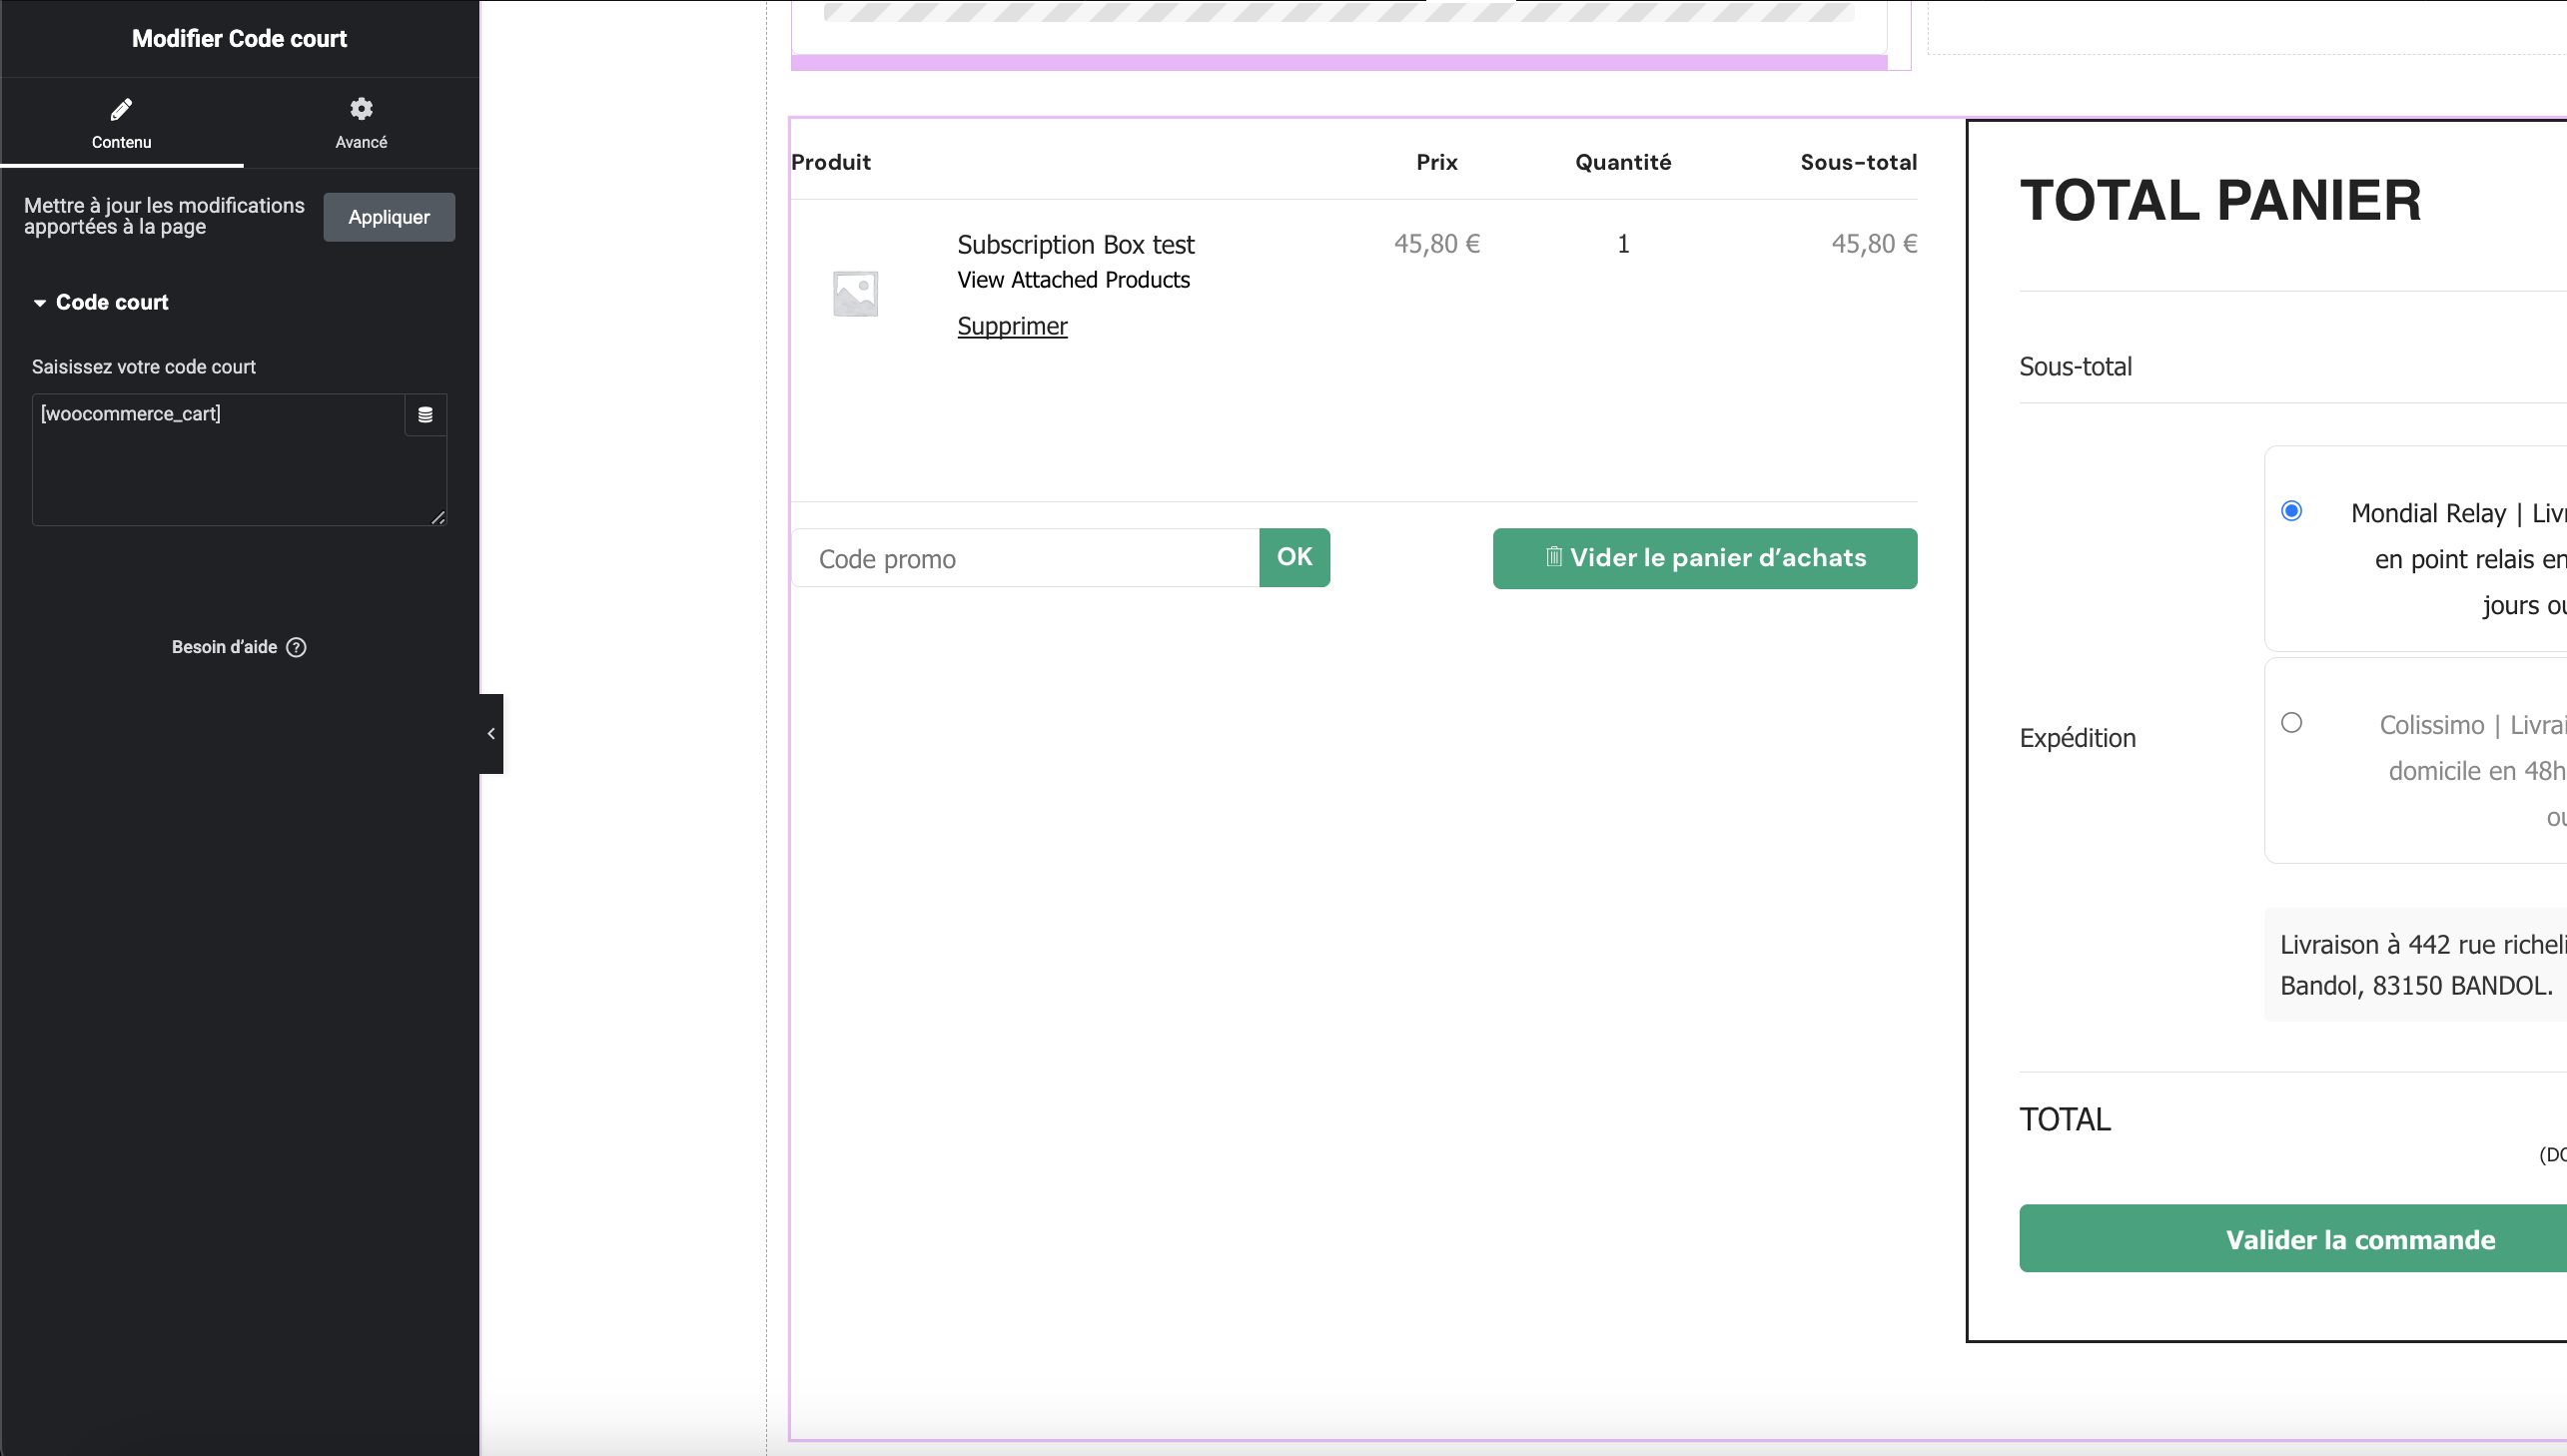Click the Modifier Code court title
Screen dimensions: 2567x1456
coord(239,38)
